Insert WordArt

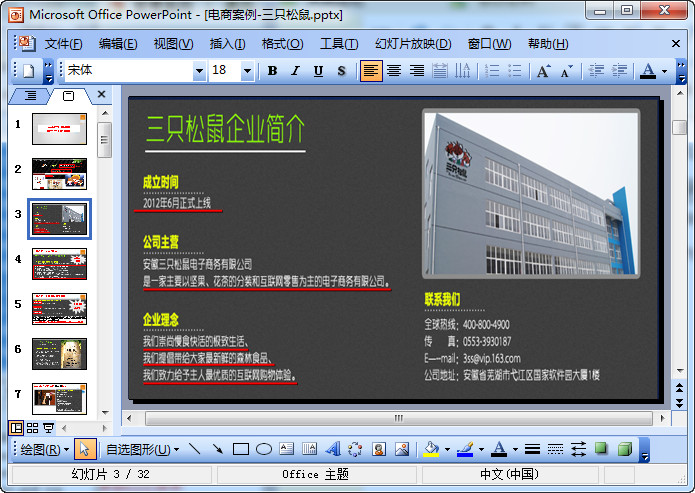point(333,449)
